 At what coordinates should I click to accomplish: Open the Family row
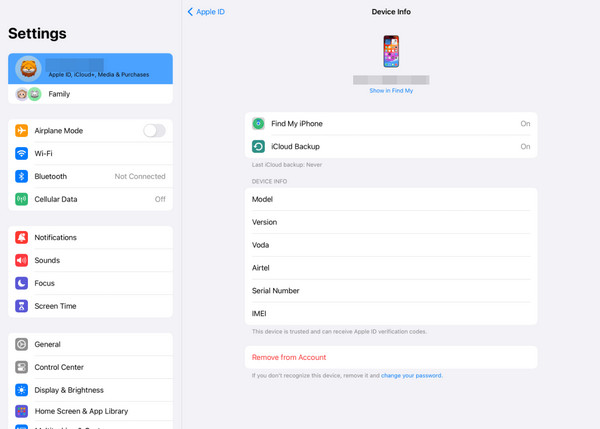(90, 94)
